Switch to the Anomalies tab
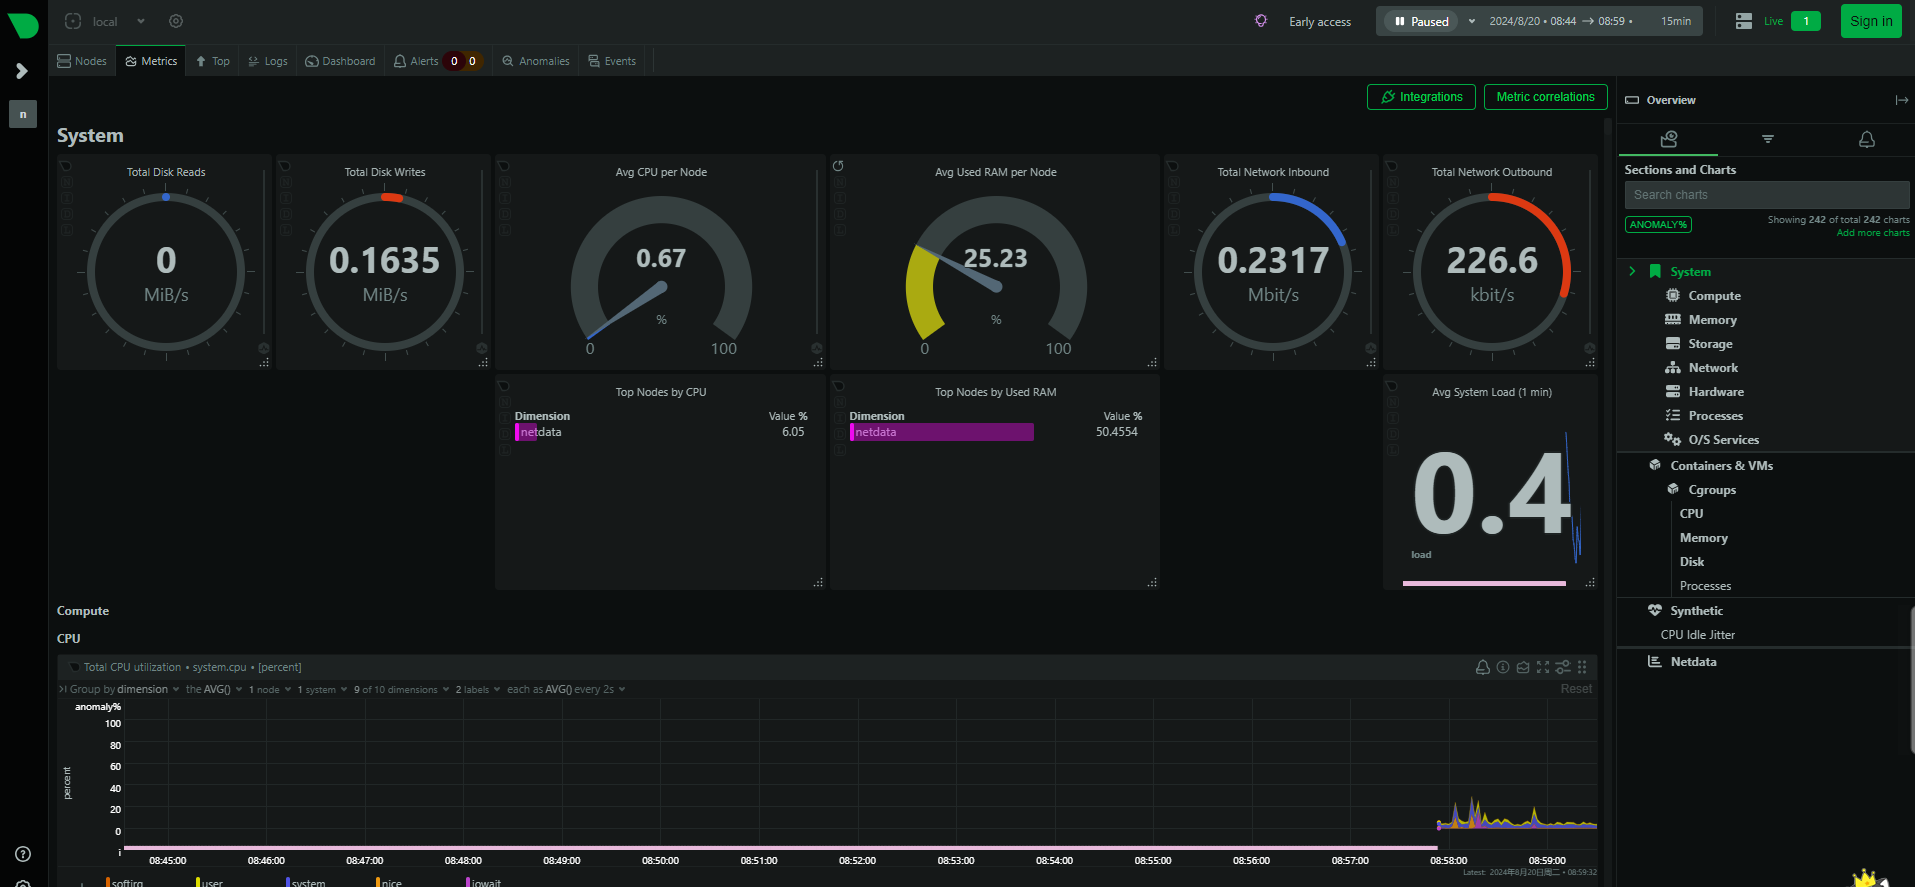This screenshot has width=1915, height=887. point(536,61)
